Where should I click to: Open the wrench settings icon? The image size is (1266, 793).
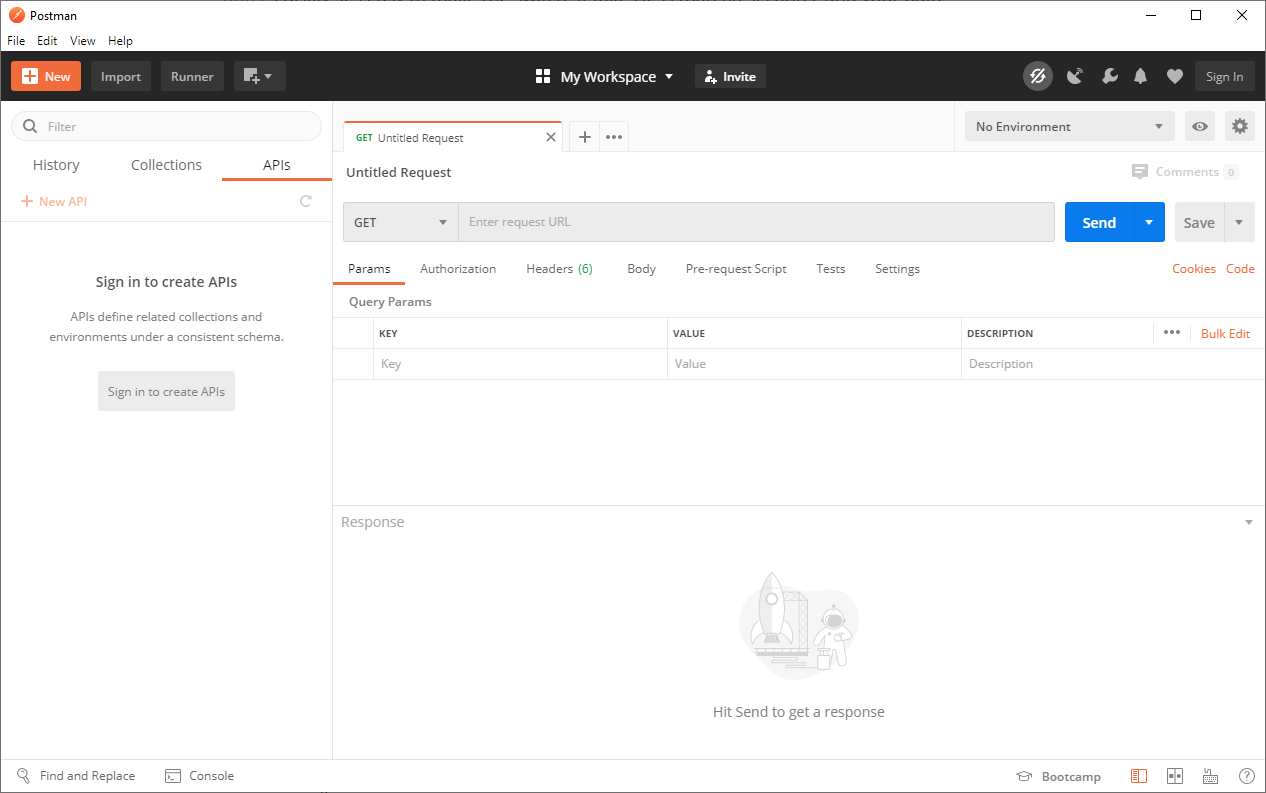coord(1109,76)
